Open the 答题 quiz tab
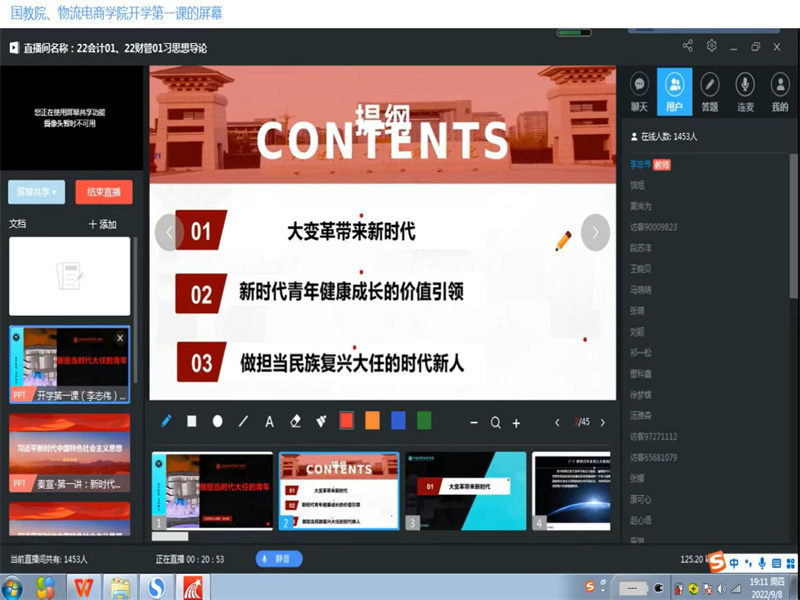Screen dimensions: 800x600 (x=709, y=92)
